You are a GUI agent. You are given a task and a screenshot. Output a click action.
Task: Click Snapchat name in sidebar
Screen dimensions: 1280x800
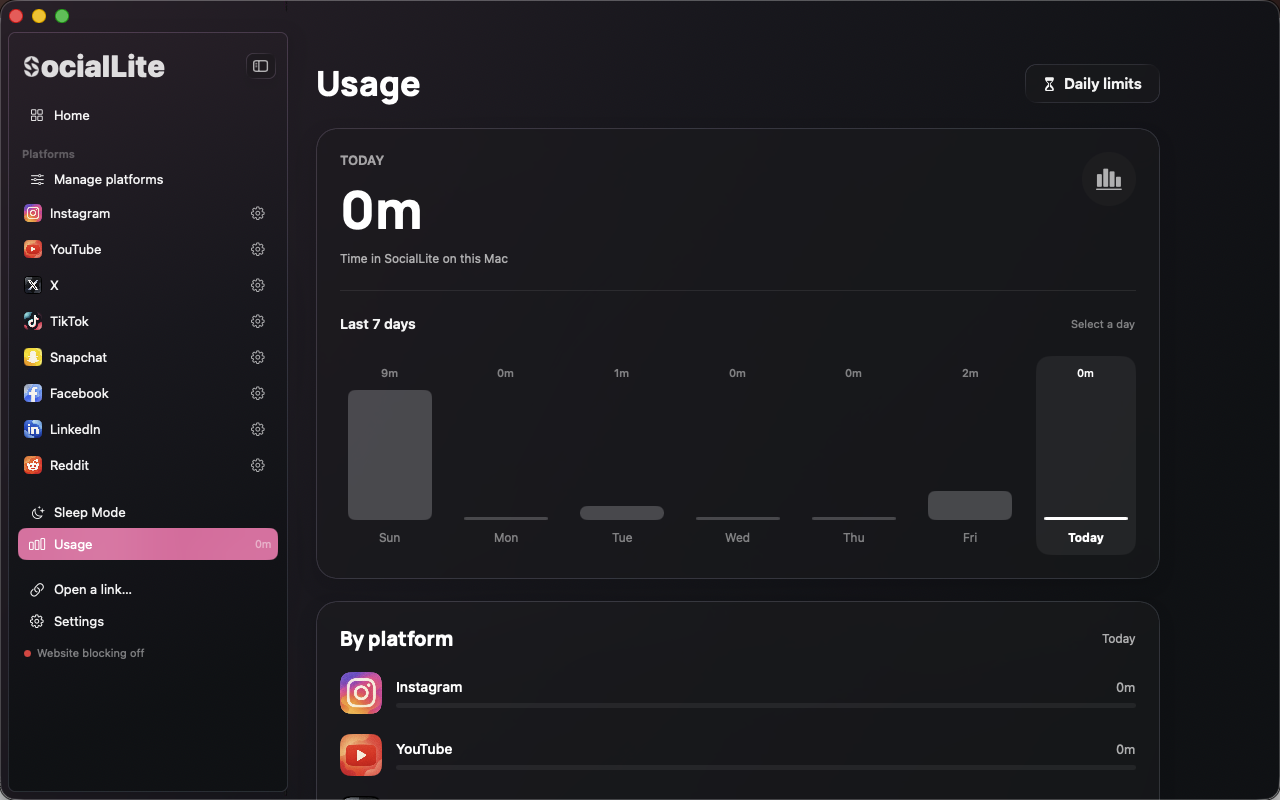tap(78, 357)
